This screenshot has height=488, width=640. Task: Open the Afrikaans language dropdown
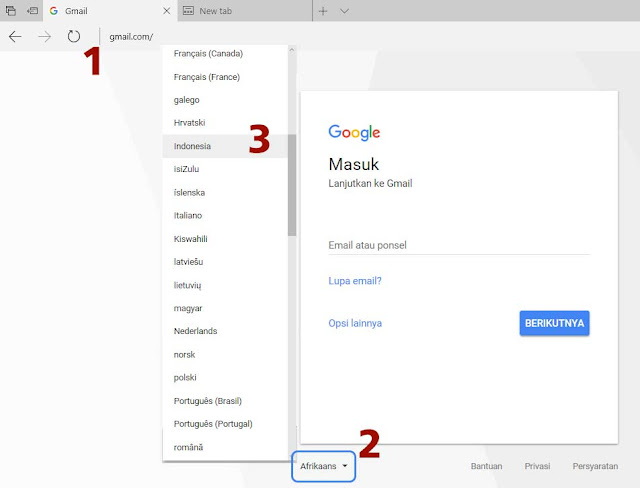[x=323, y=466]
